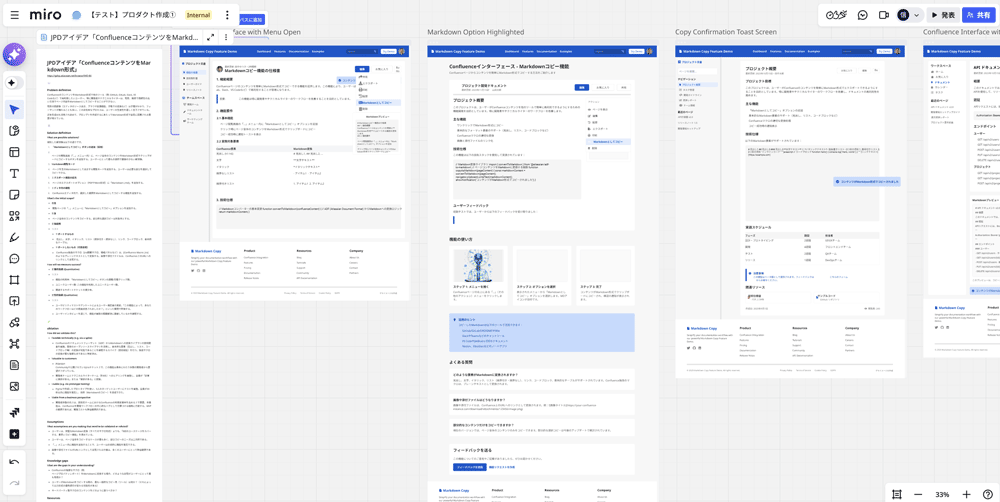This screenshot has height=502, width=1000.
Task: Choose the Sticky note tool
Action: 14,195
